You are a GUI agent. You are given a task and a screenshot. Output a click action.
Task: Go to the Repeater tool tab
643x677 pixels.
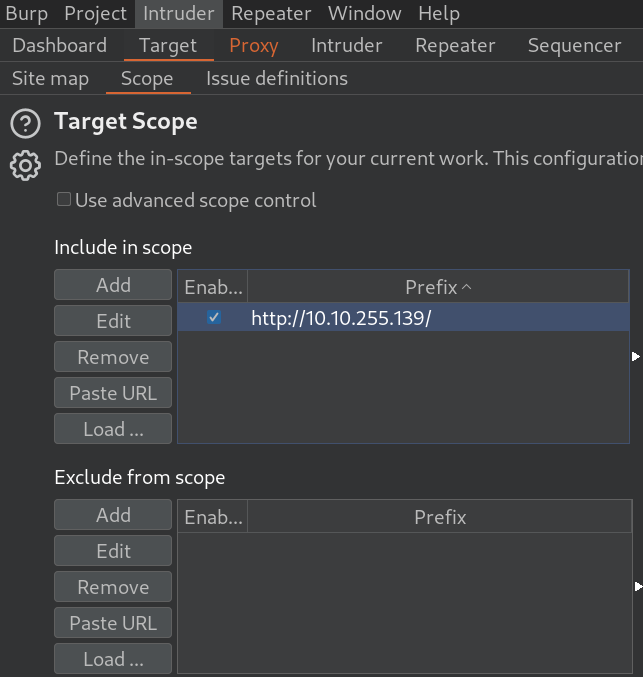coord(455,45)
